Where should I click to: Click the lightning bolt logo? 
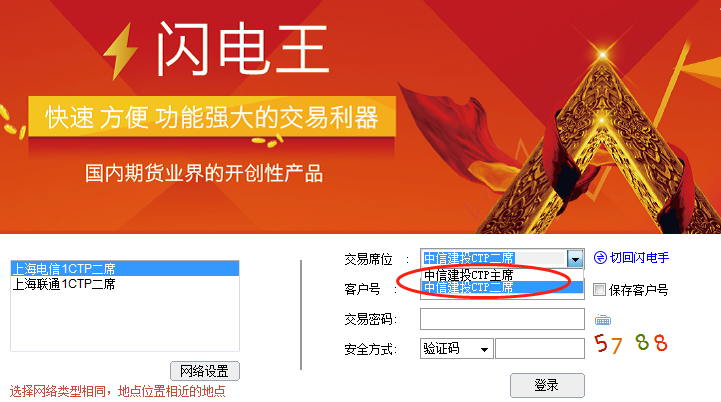pyautogui.click(x=120, y=51)
